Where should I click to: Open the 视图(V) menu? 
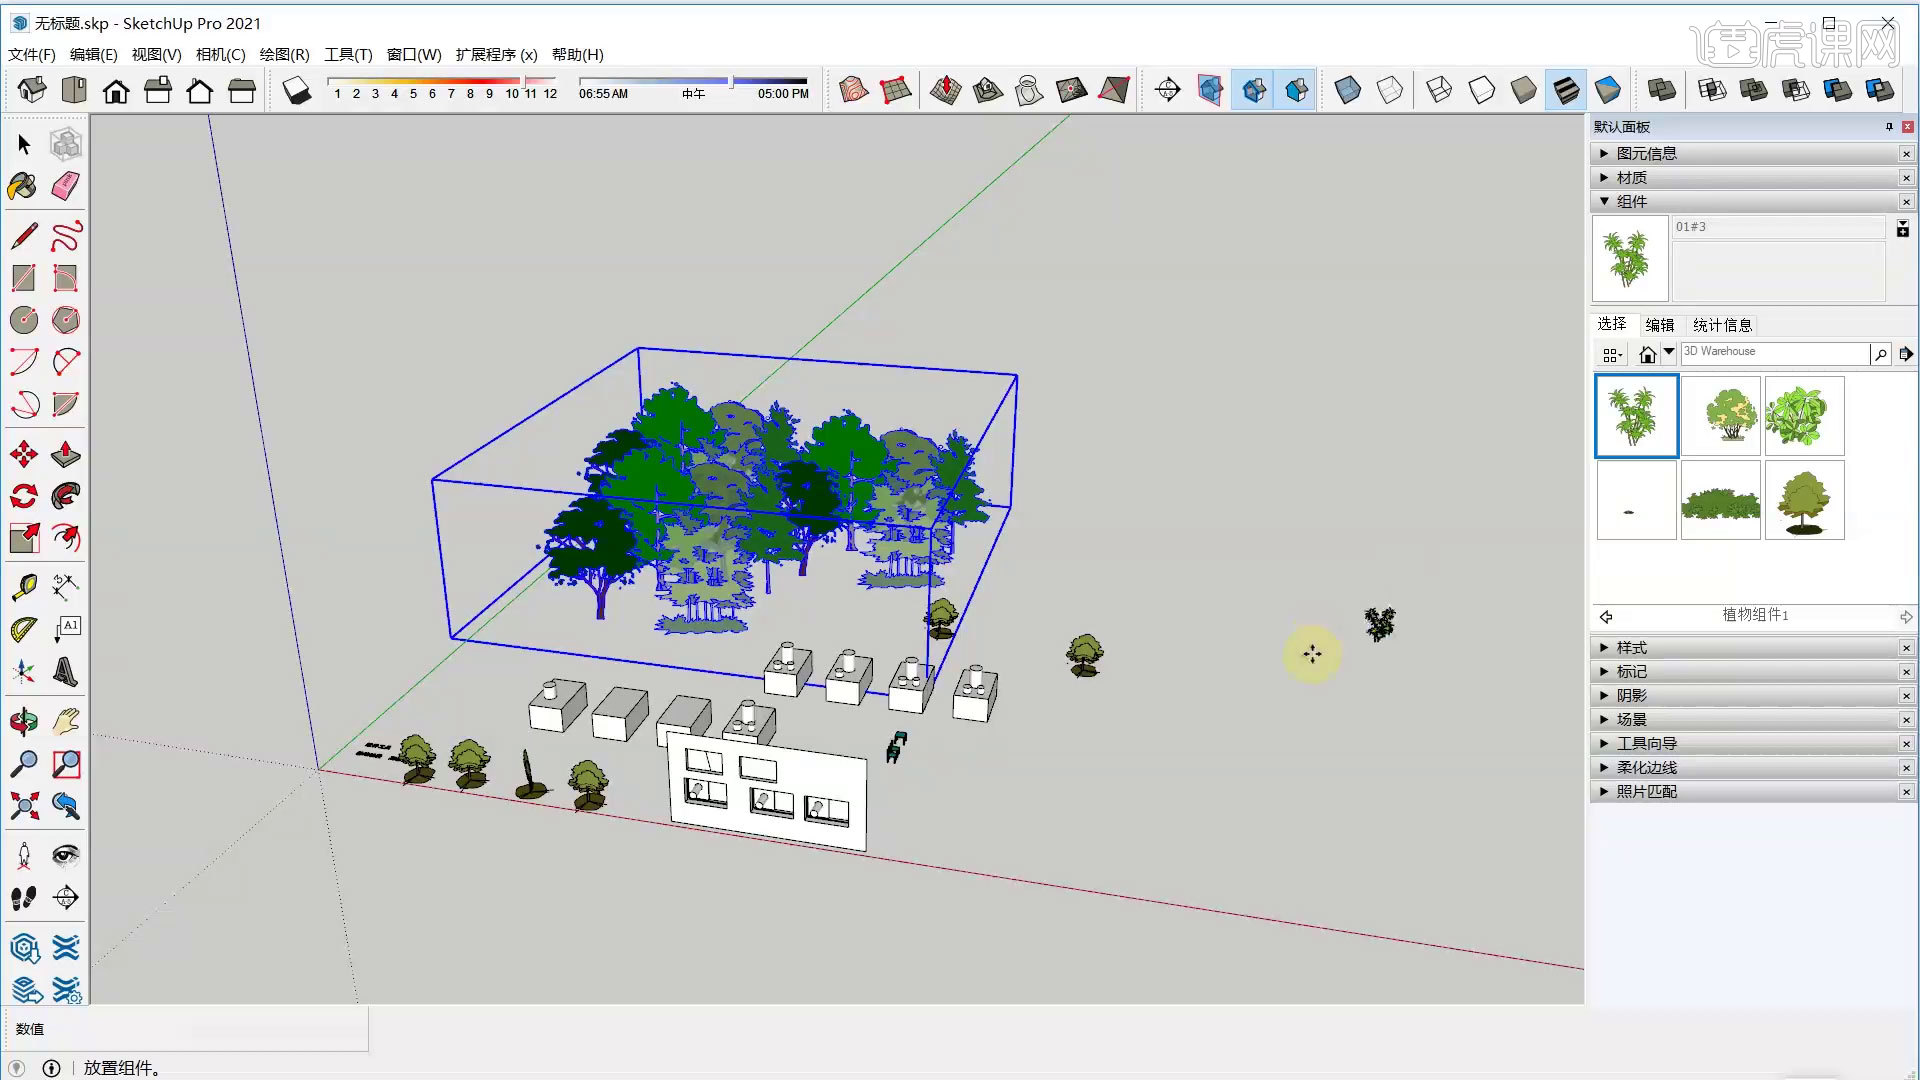156,54
